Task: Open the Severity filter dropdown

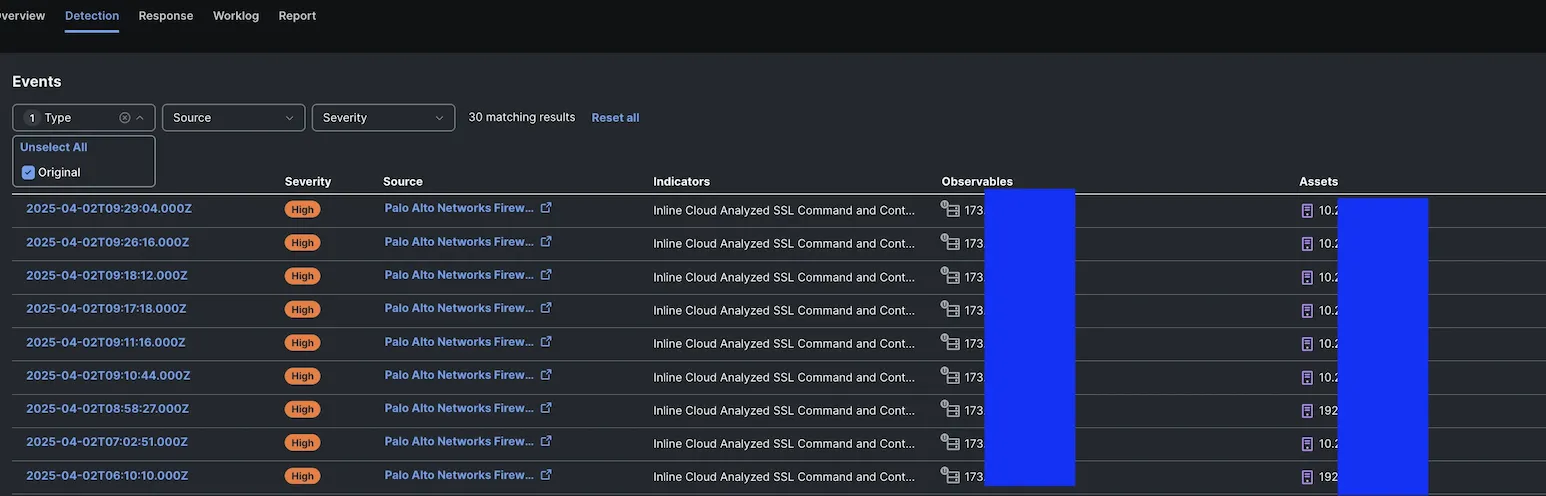Action: point(383,118)
